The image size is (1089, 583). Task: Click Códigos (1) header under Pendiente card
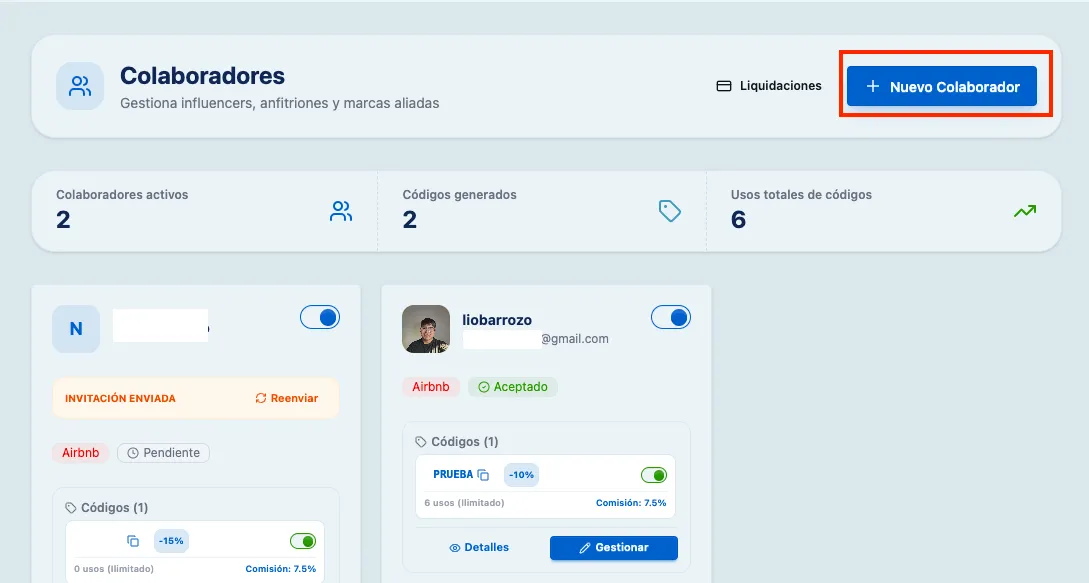point(106,508)
